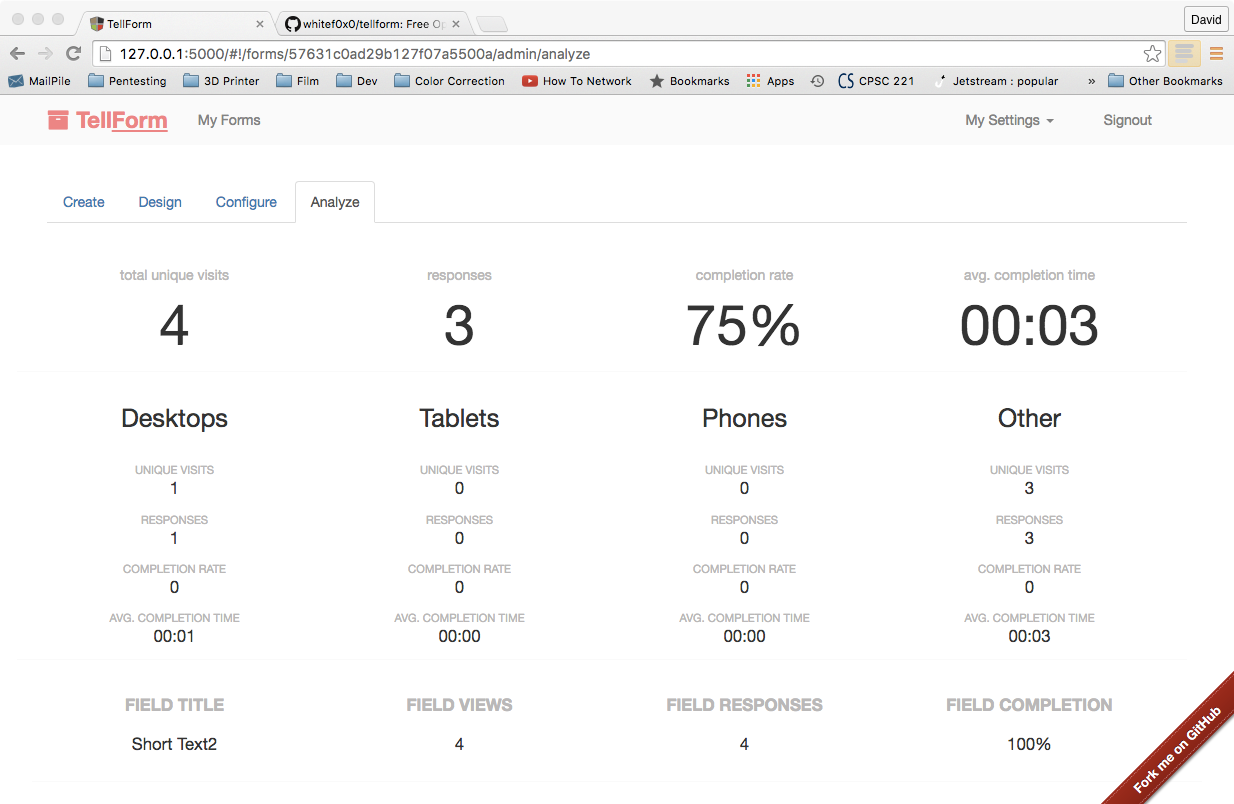The height and width of the screenshot is (804, 1234).
Task: Click the Fork me on GitHub ribbon
Action: pos(1177,750)
